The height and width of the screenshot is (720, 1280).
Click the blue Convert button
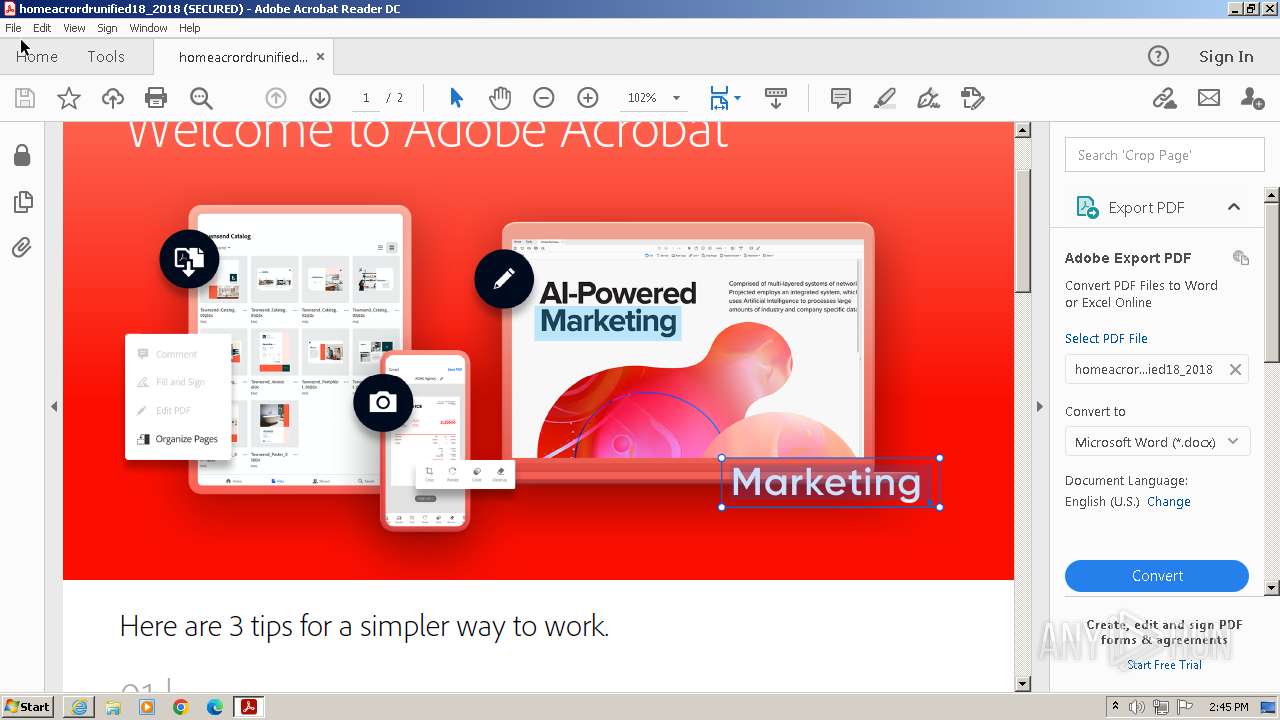click(1157, 576)
